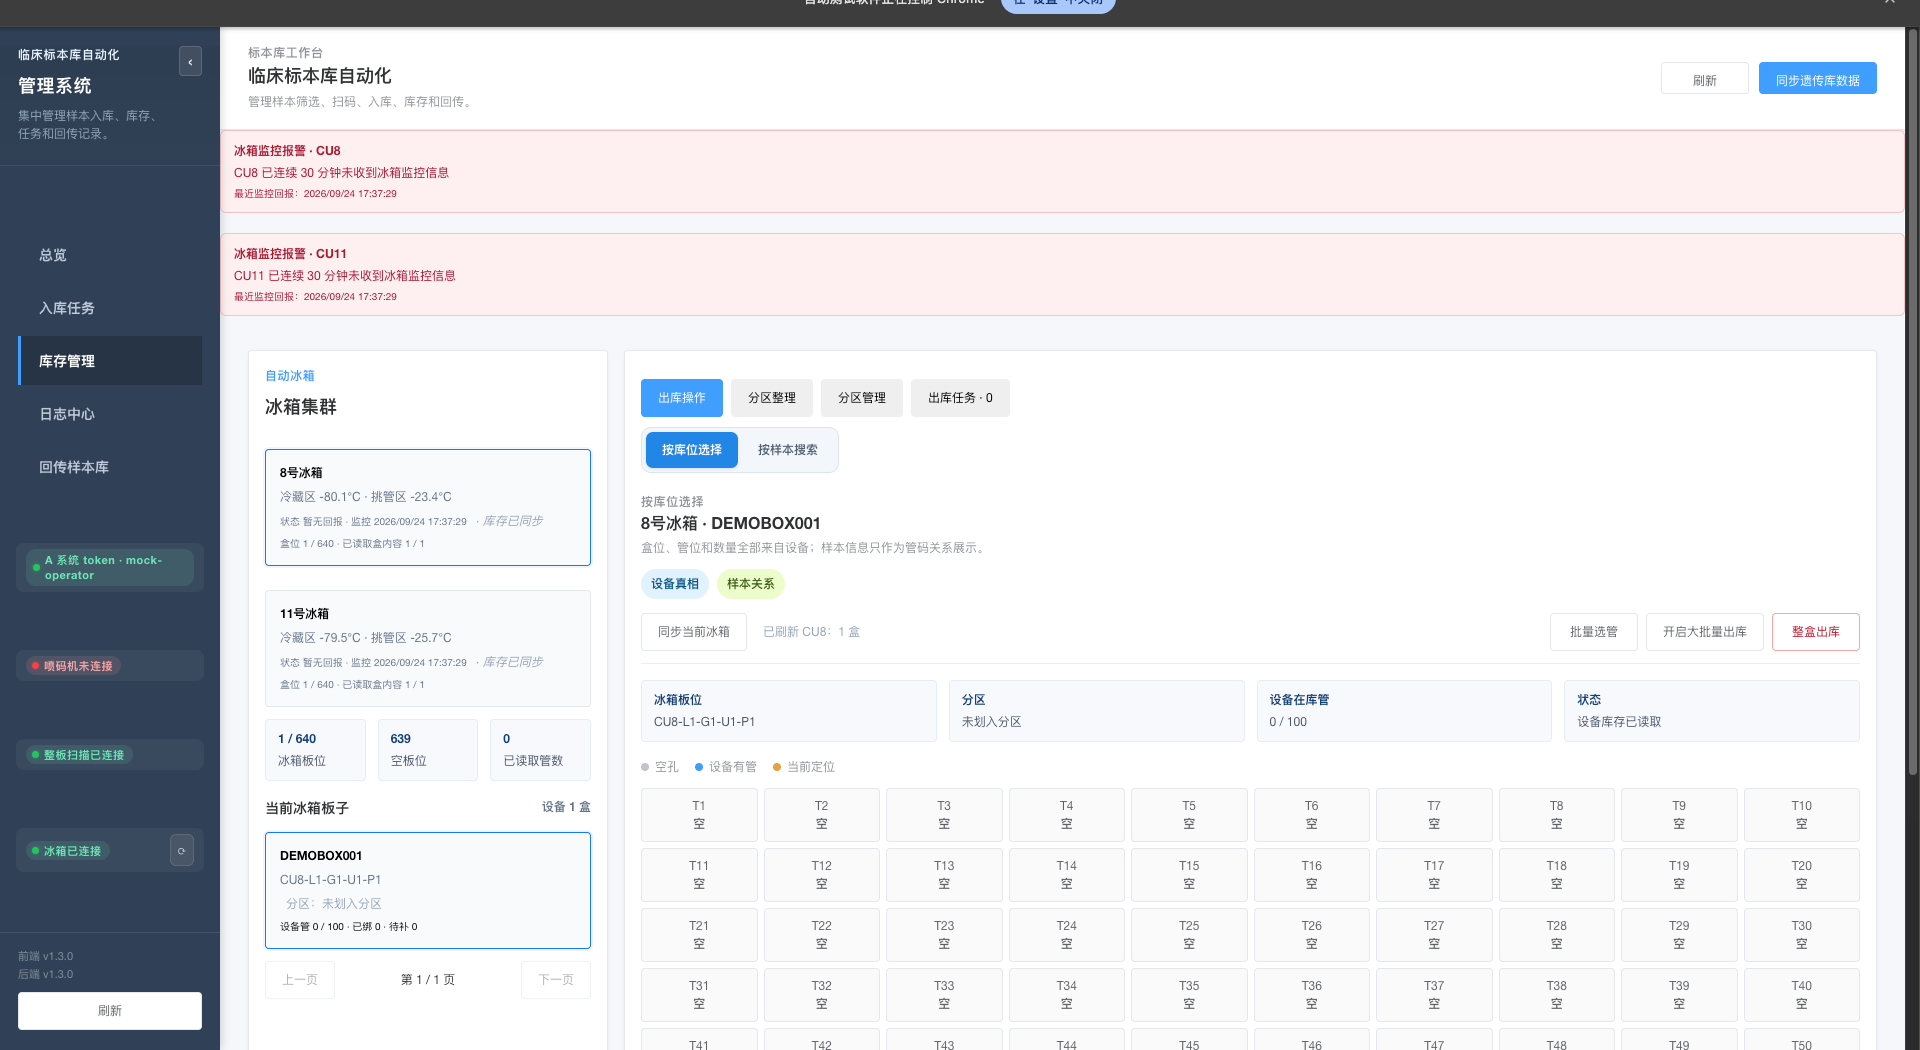
Task: Click the CU11 冰箱监控报警 alert banner
Action: coord(1062,274)
